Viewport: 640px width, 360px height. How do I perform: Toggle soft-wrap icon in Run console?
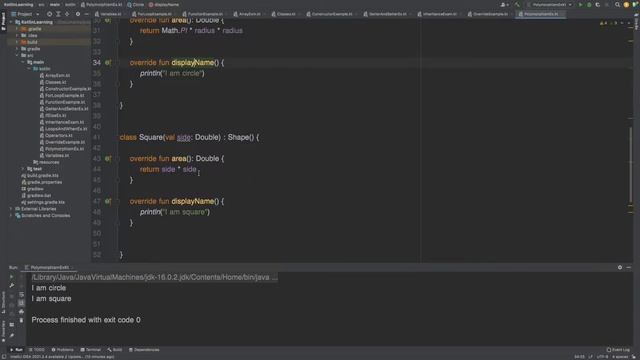(x=21, y=295)
